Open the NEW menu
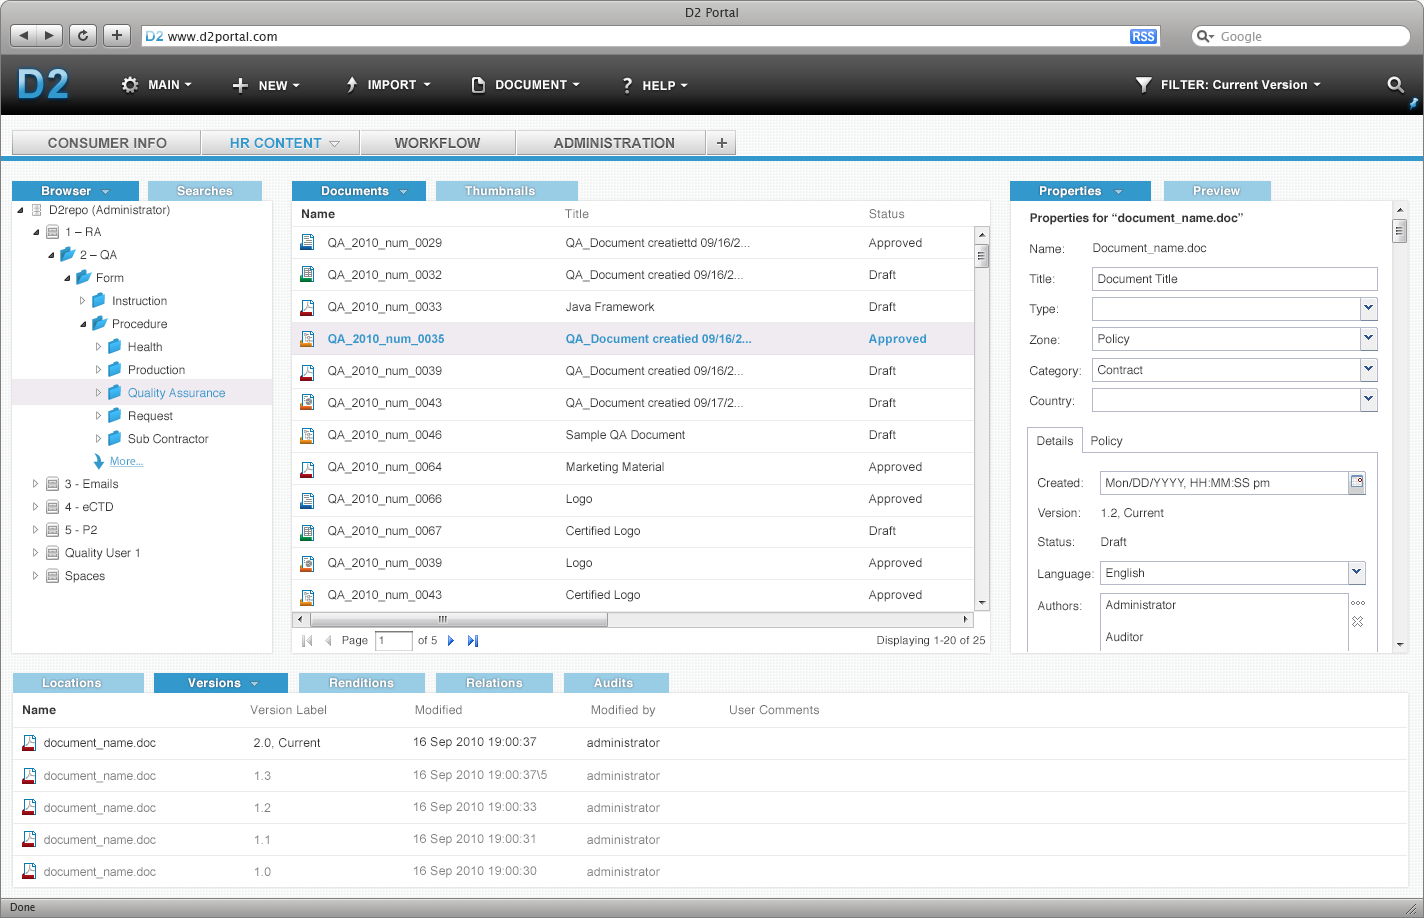The height and width of the screenshot is (918, 1424). click(266, 85)
